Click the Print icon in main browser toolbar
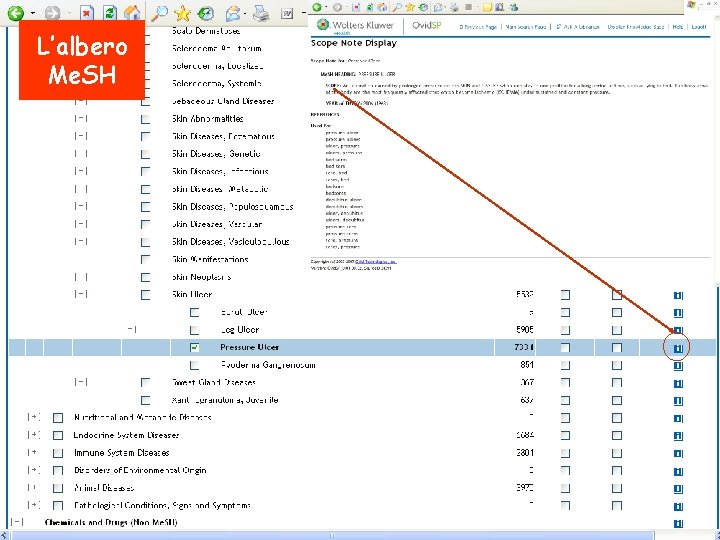720x540 pixels. coord(262,13)
